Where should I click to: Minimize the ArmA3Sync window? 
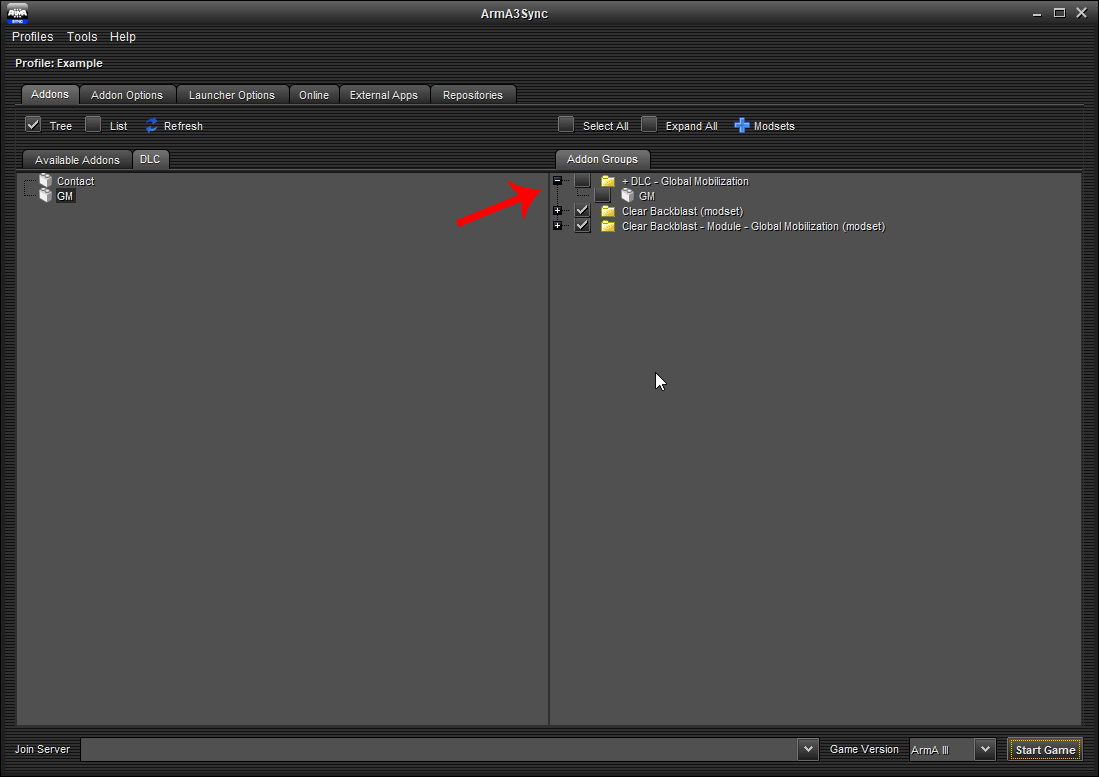1037,13
